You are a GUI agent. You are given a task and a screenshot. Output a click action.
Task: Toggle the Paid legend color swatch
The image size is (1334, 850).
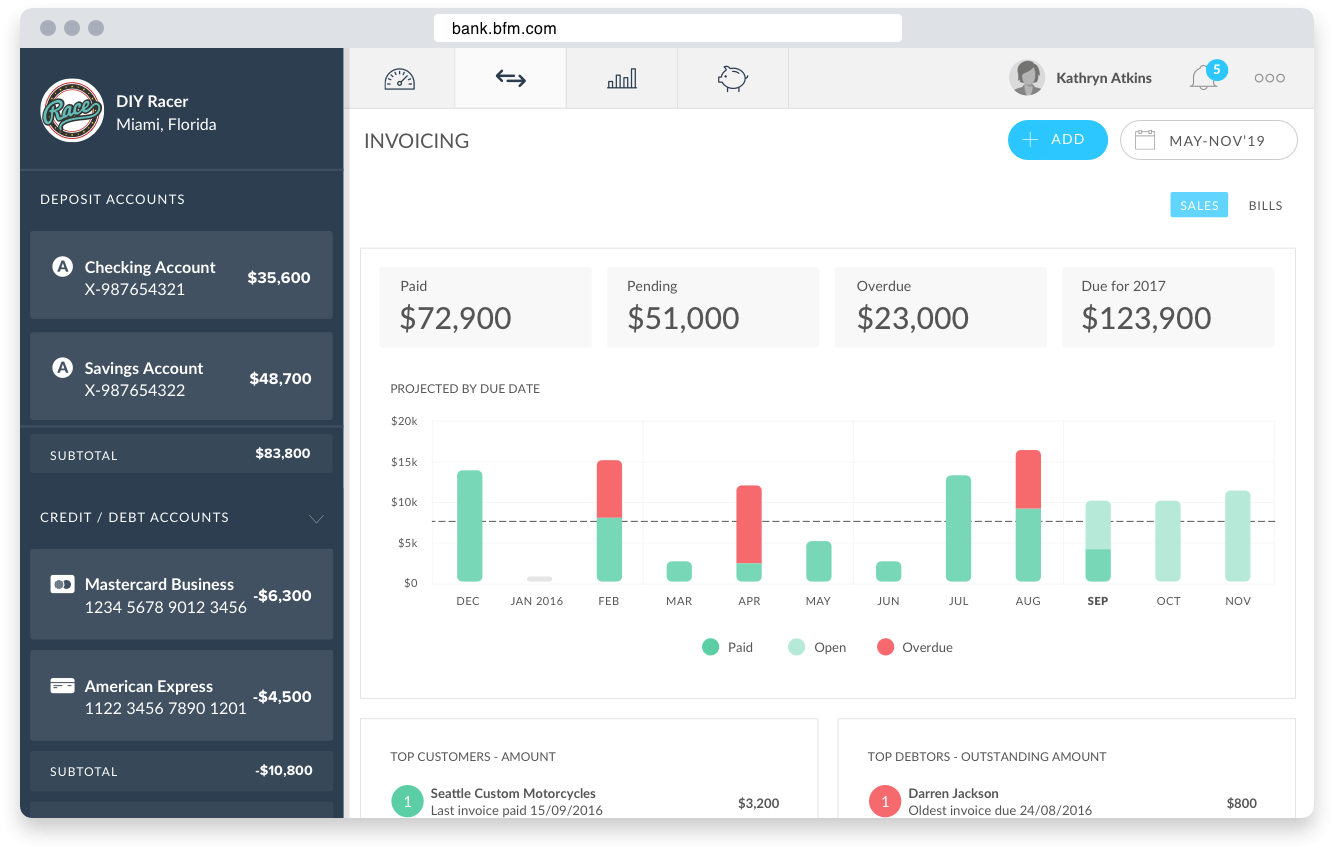[x=710, y=647]
